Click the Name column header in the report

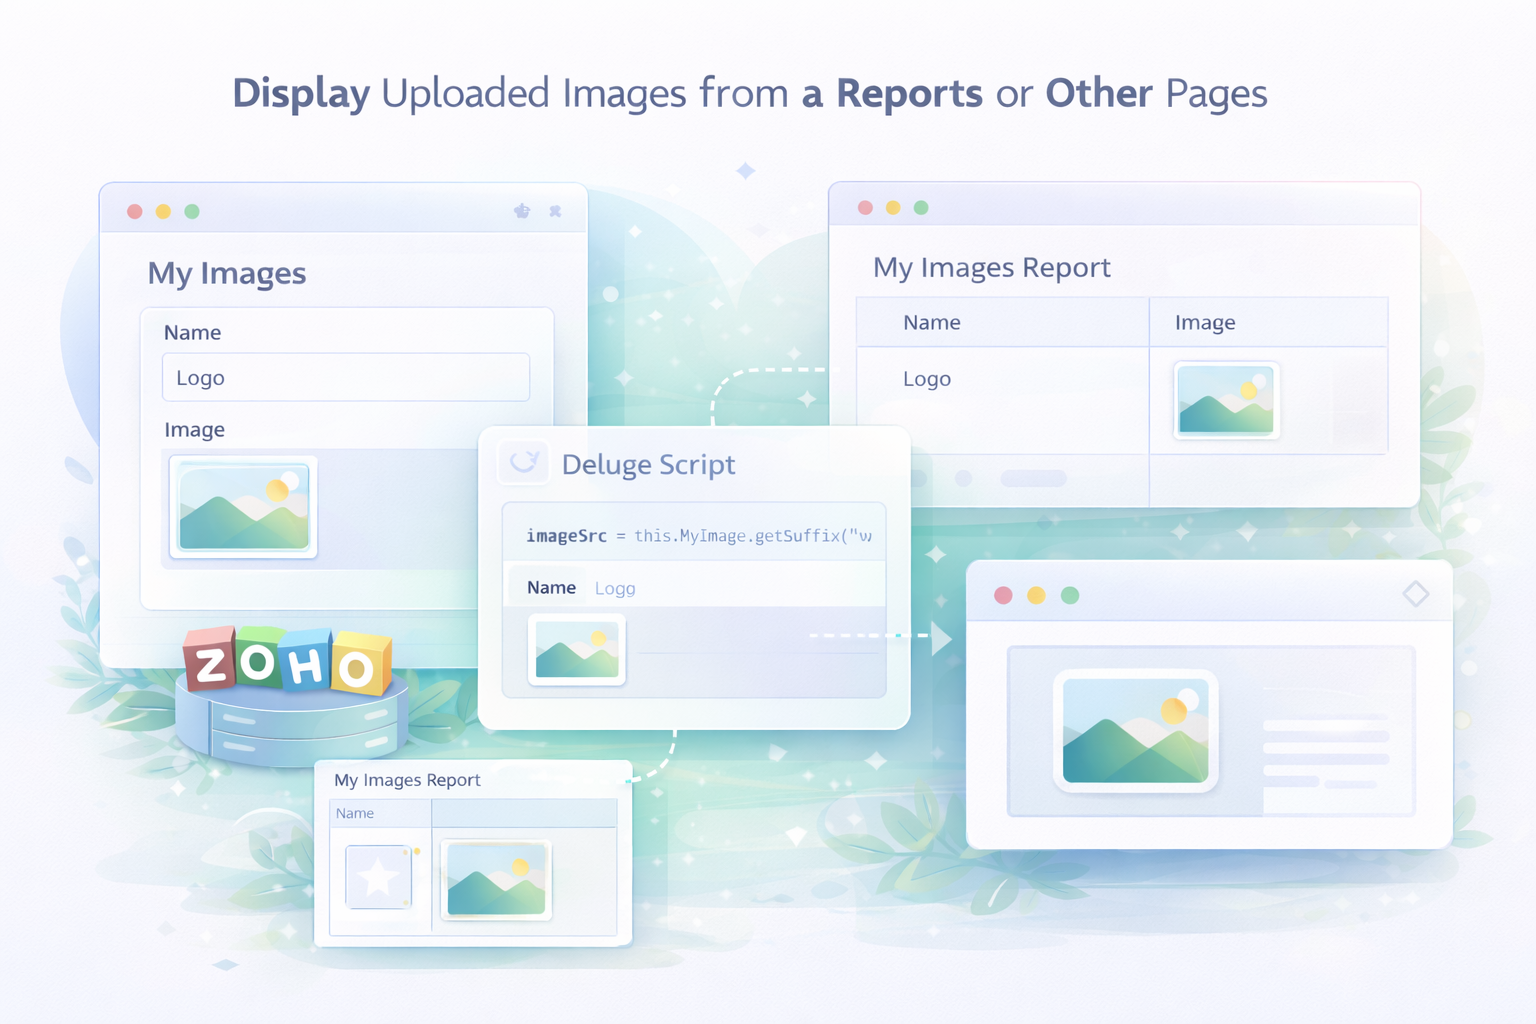pyautogui.click(x=931, y=322)
